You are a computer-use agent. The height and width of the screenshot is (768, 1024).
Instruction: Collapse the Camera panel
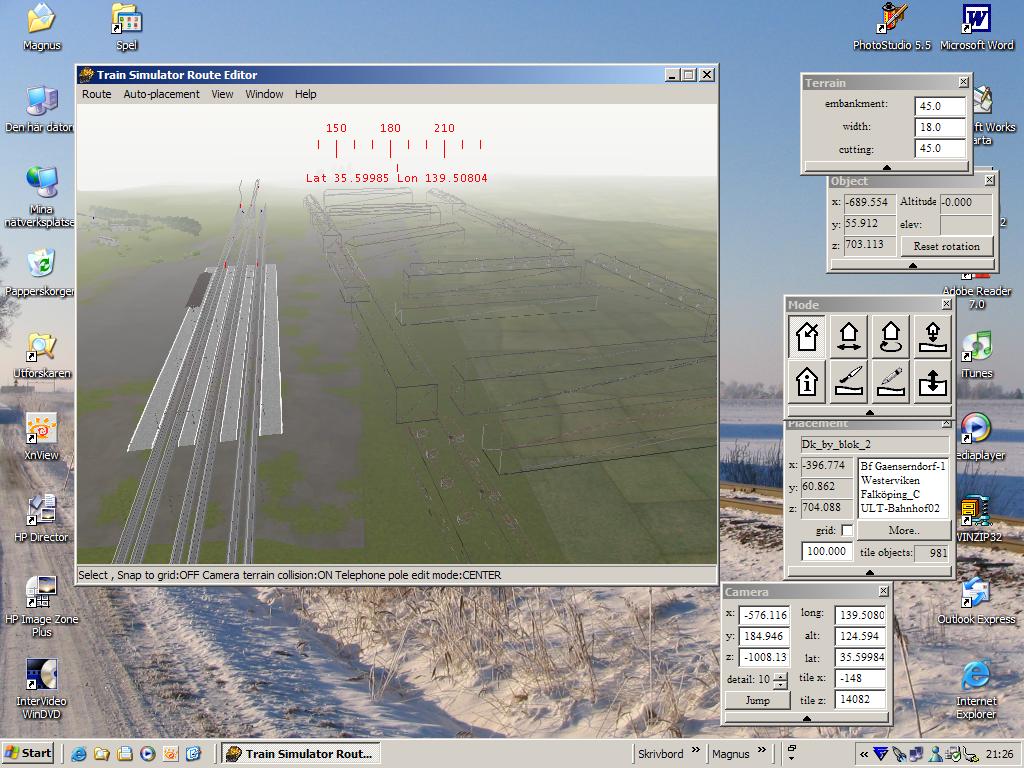point(806,718)
